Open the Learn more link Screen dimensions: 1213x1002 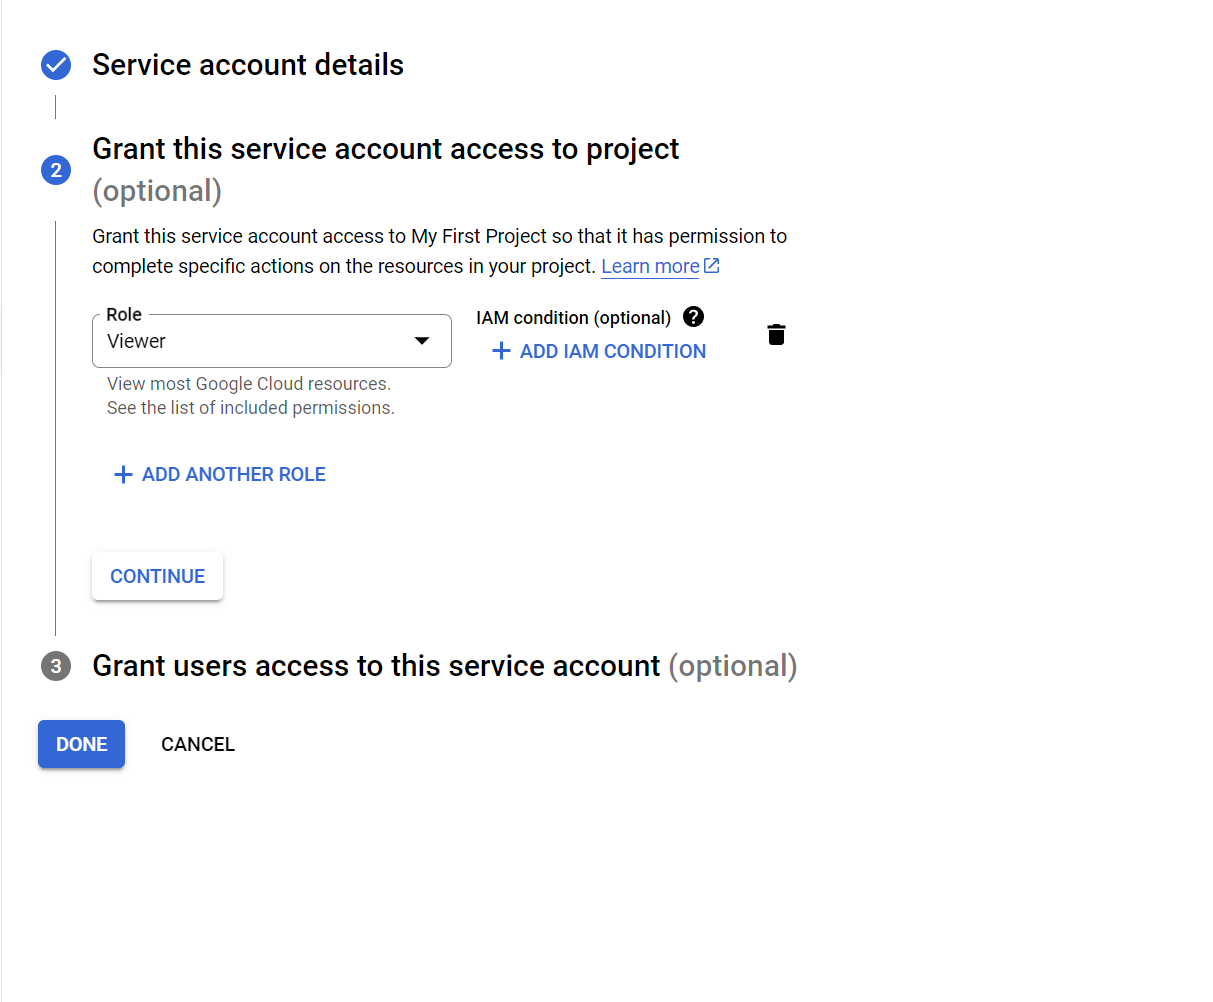click(x=650, y=267)
